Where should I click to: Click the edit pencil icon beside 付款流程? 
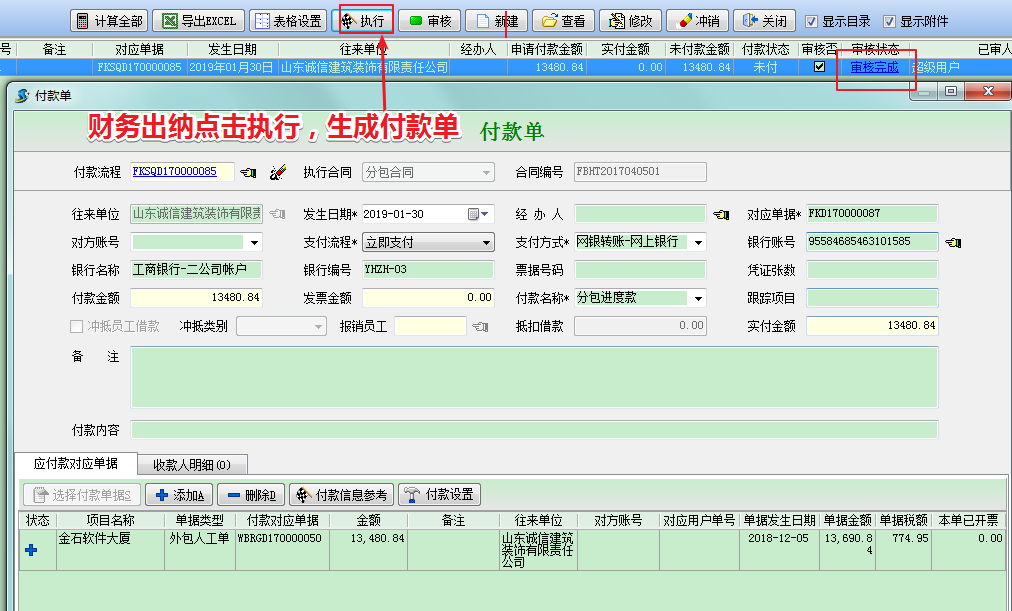coord(278,172)
